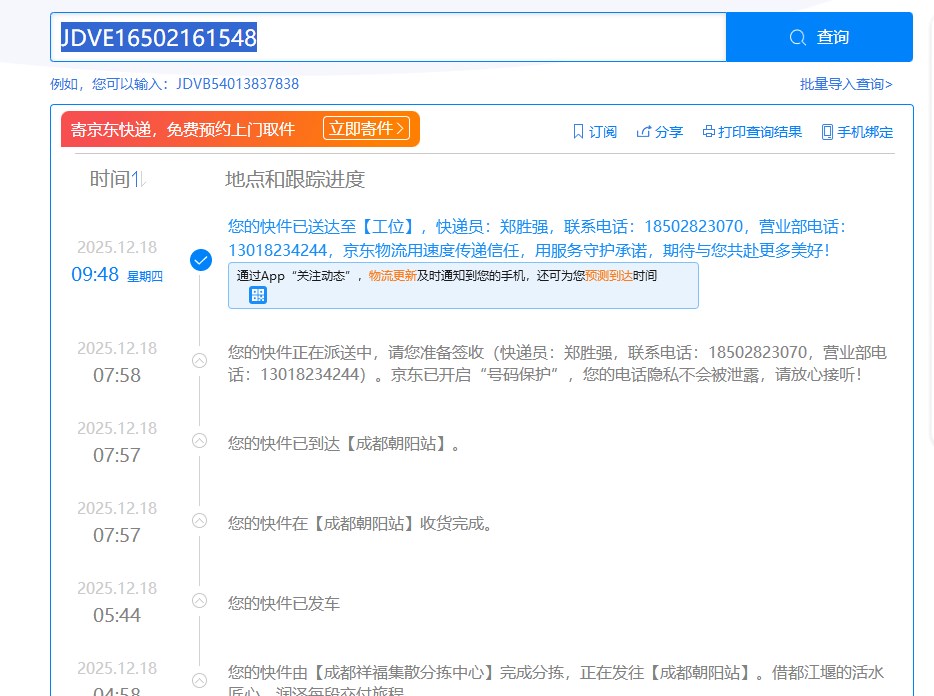934x696 pixels.
Task: Expand the 已到达成都朝阳站 timeline node
Action: tap(199, 440)
